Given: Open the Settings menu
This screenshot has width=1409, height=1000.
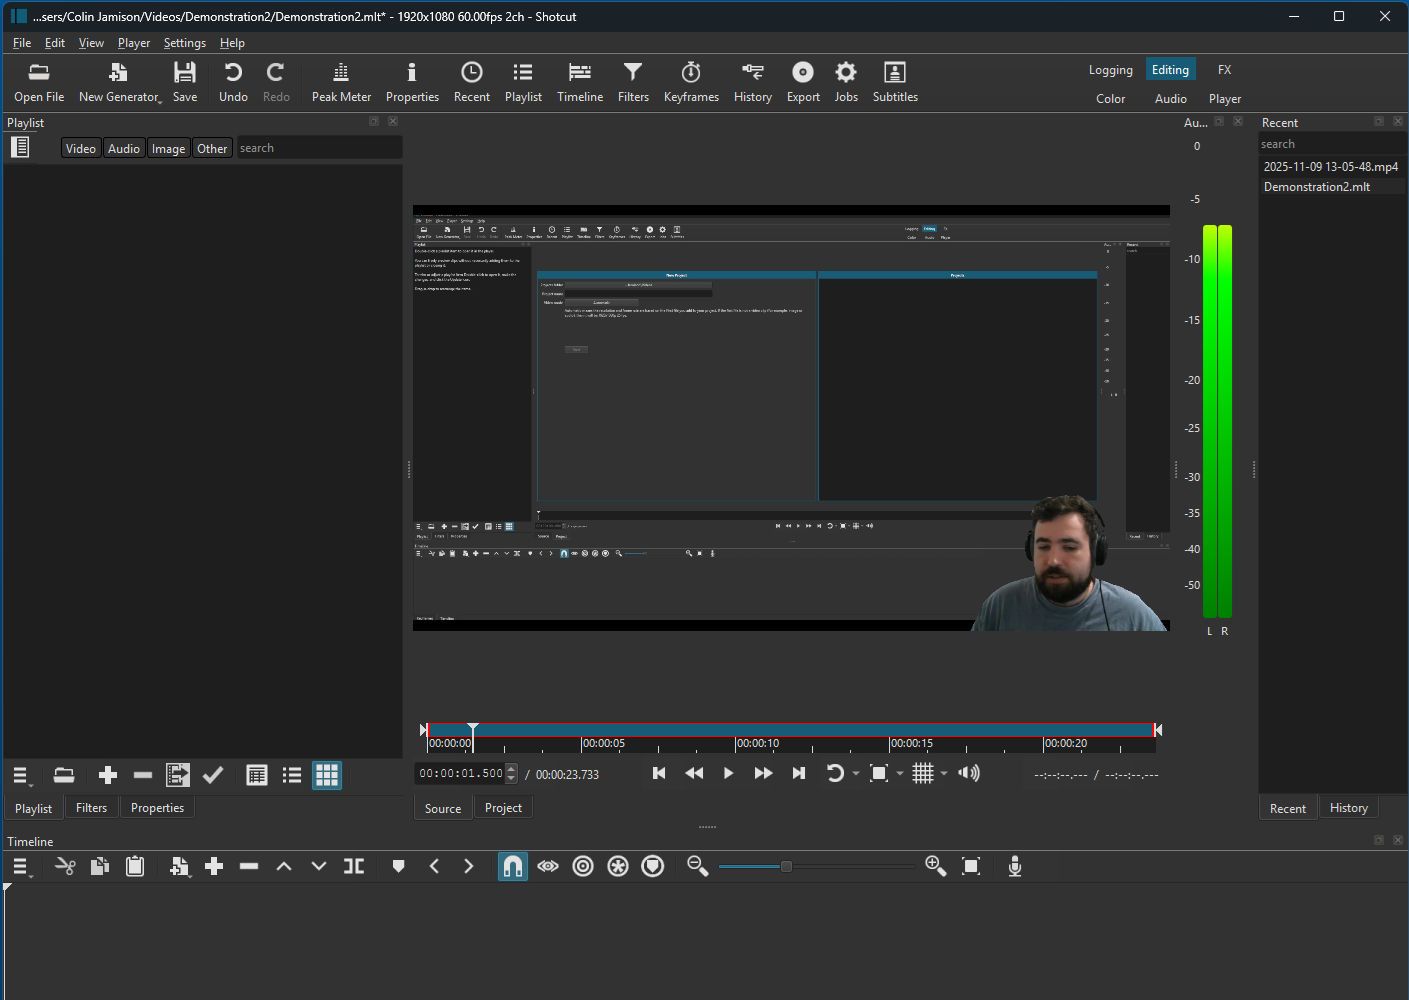Looking at the screenshot, I should point(184,43).
